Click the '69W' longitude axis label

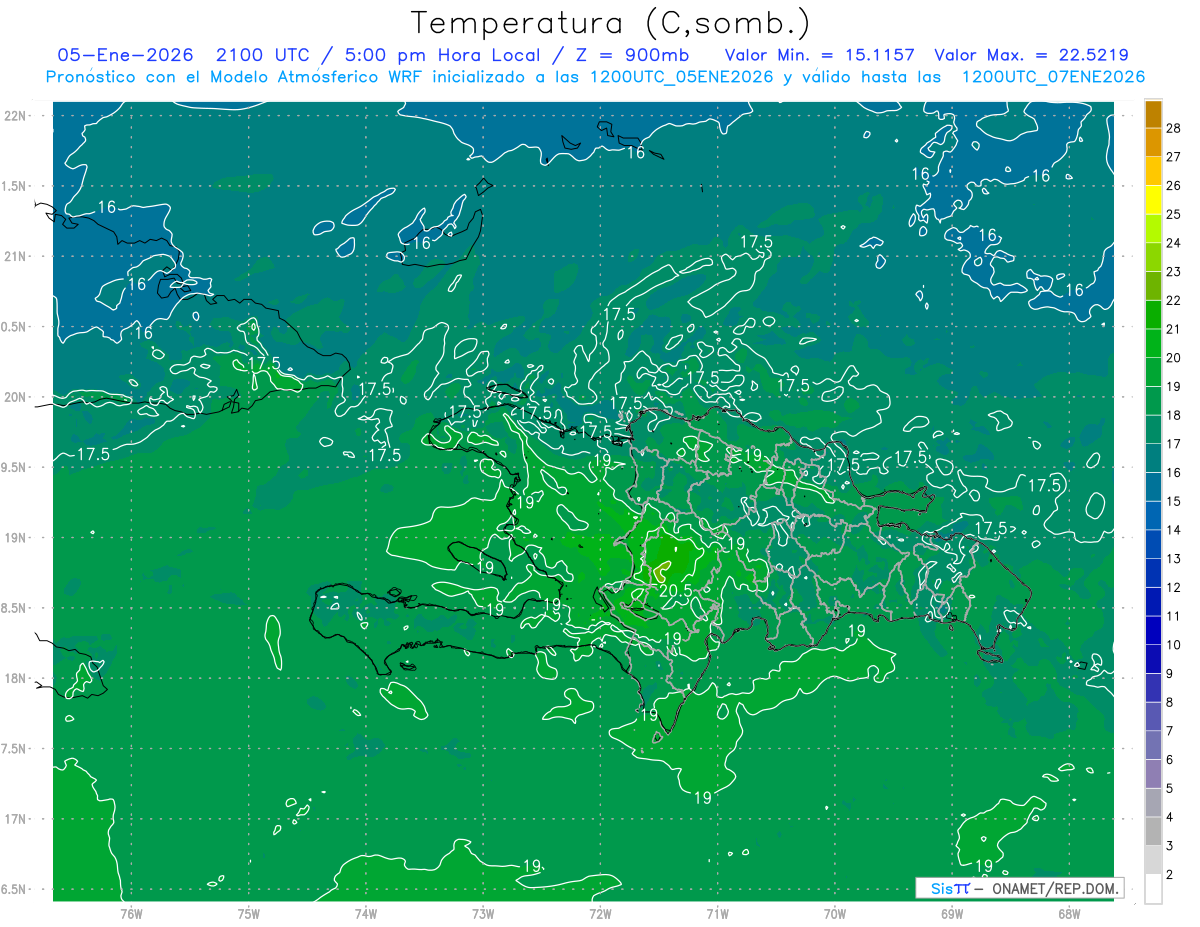coord(952,914)
